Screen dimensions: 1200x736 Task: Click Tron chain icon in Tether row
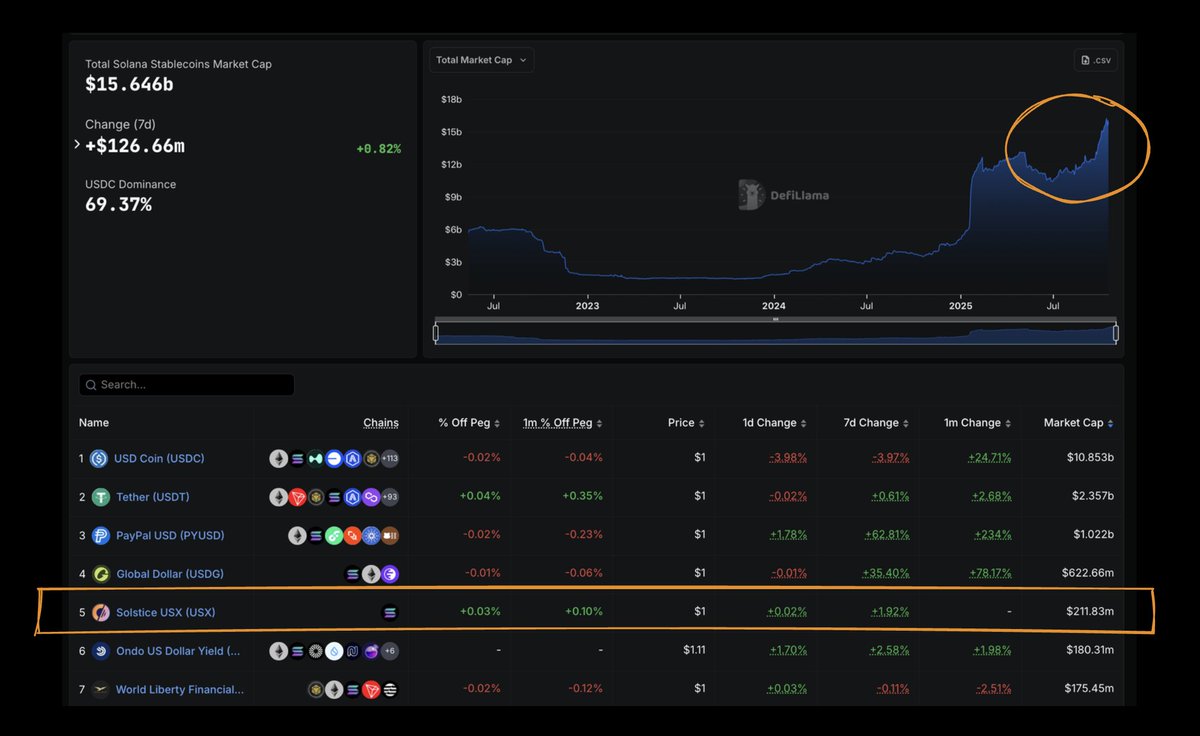coord(297,497)
